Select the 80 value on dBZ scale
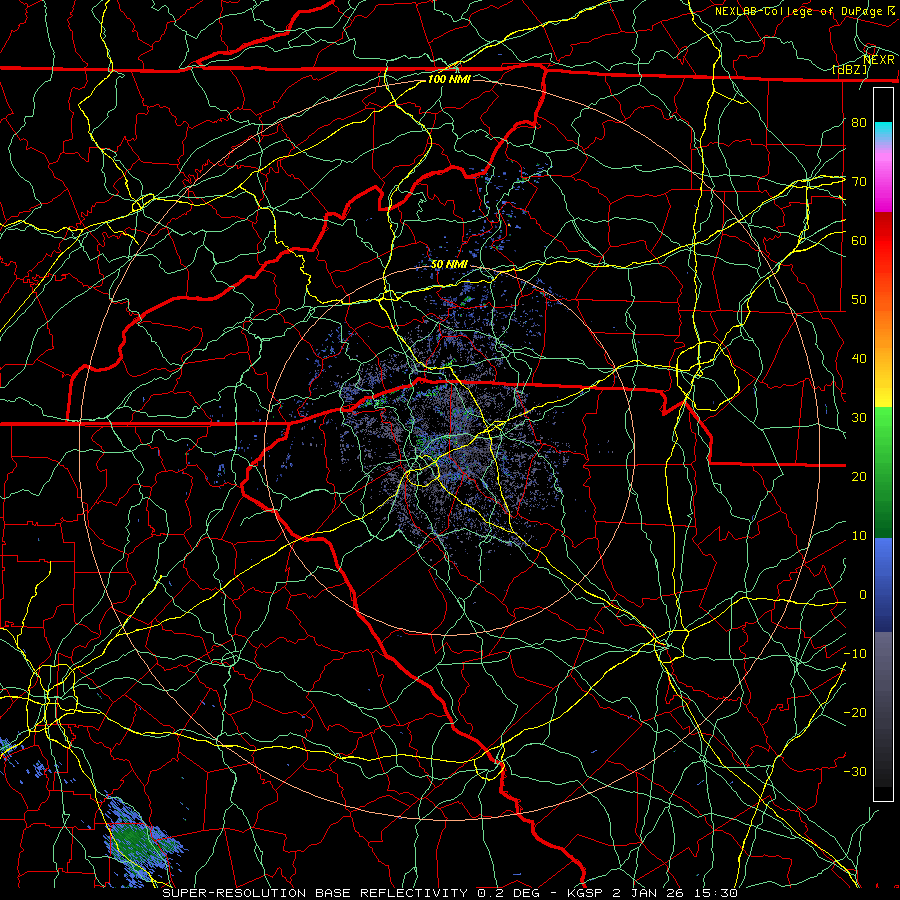Viewport: 900px width, 900px height. click(859, 122)
